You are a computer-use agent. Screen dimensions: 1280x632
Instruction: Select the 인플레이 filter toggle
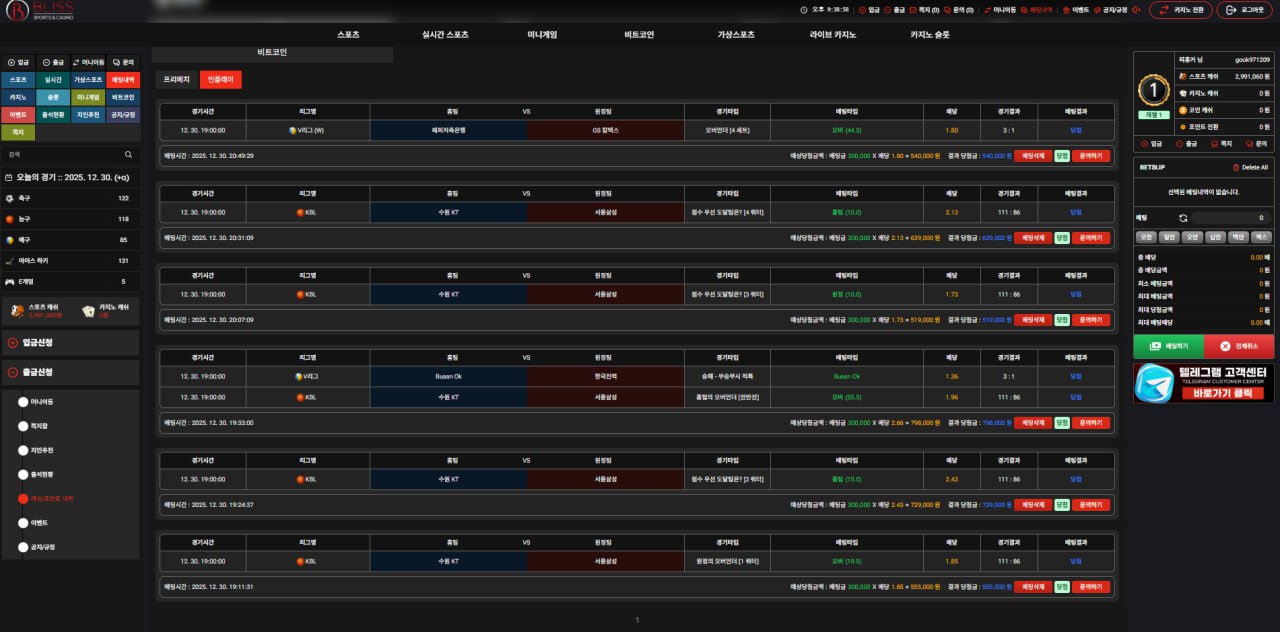point(220,80)
